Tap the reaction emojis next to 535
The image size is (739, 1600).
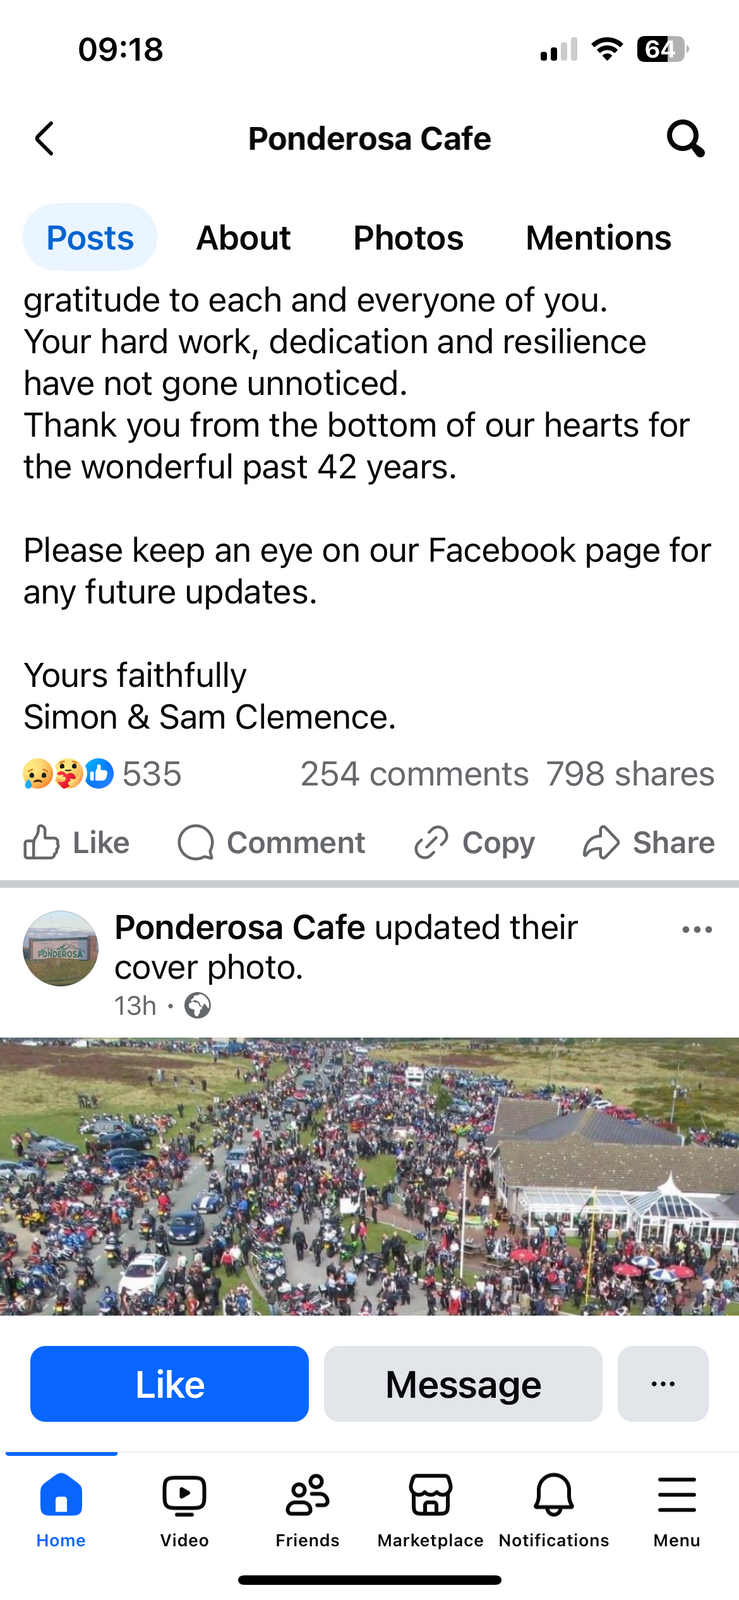[68, 774]
